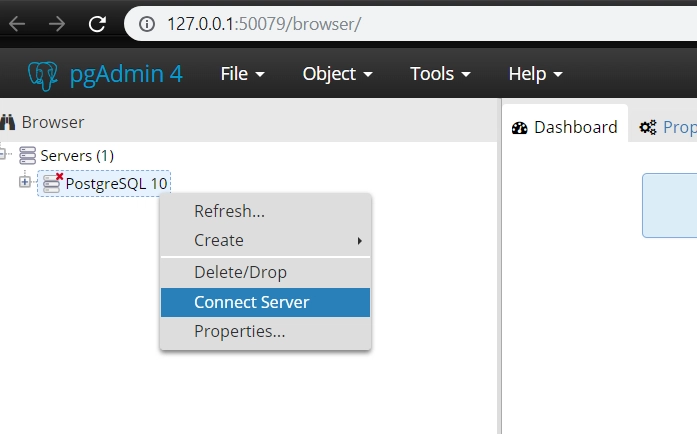The width and height of the screenshot is (697, 434).
Task: Select the Servers (1) tree item
Action: pyautogui.click(x=77, y=156)
